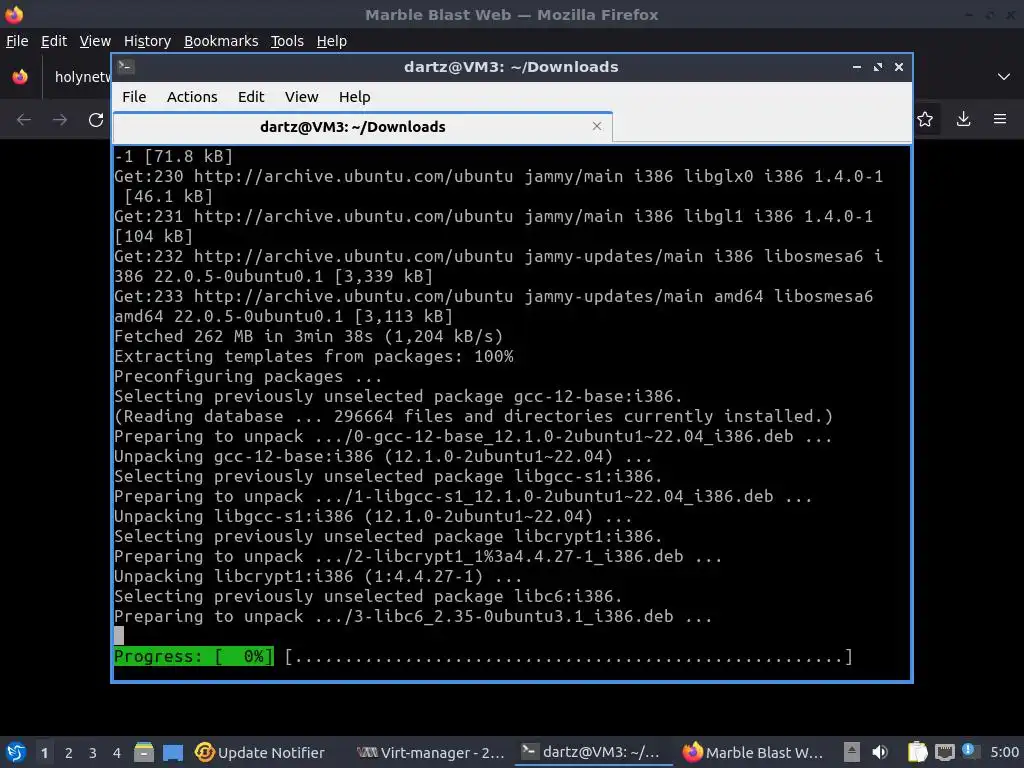Close the terminal window
1024x768 pixels.
point(899,67)
